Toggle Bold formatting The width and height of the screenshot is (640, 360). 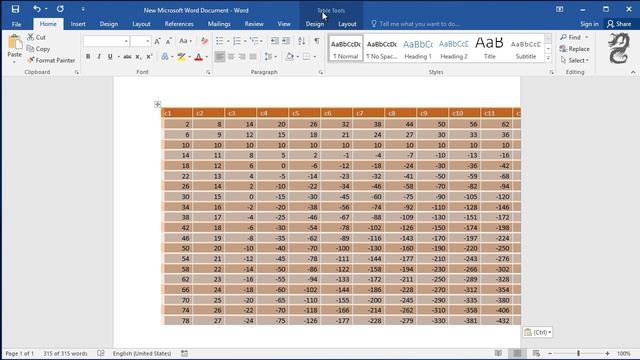(88, 57)
